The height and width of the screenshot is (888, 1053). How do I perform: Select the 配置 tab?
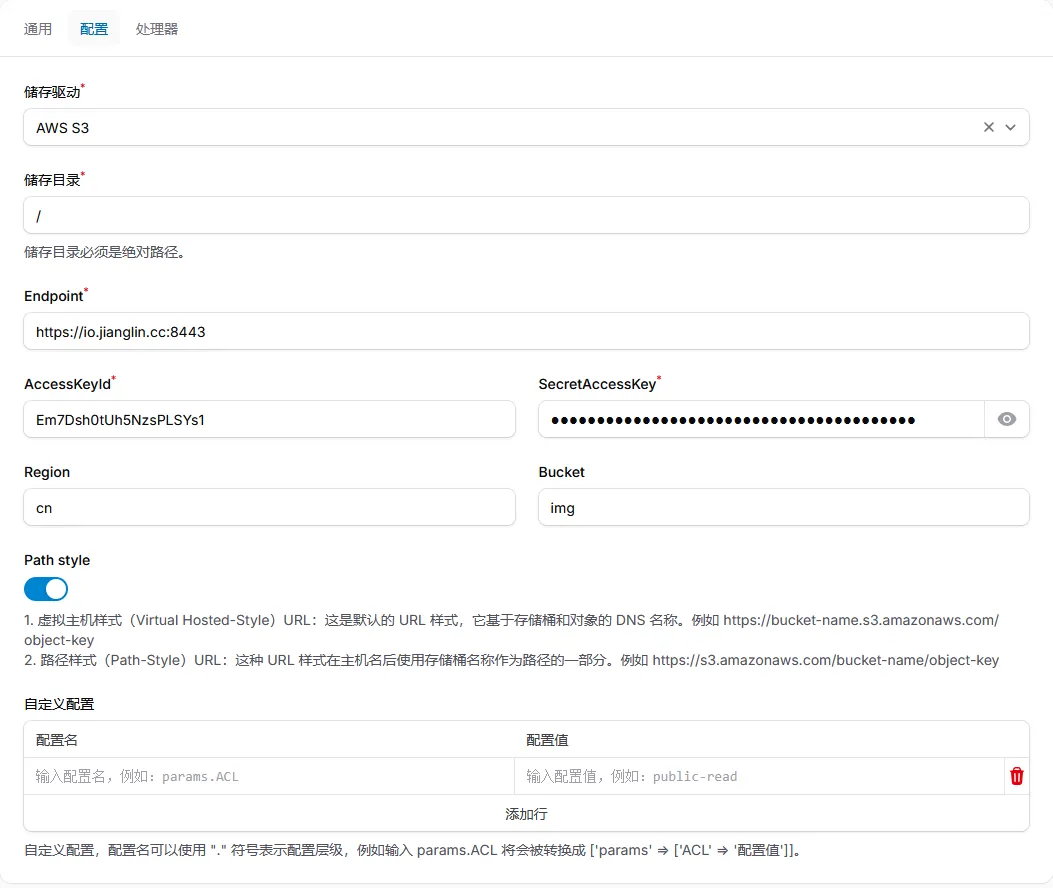coord(94,29)
